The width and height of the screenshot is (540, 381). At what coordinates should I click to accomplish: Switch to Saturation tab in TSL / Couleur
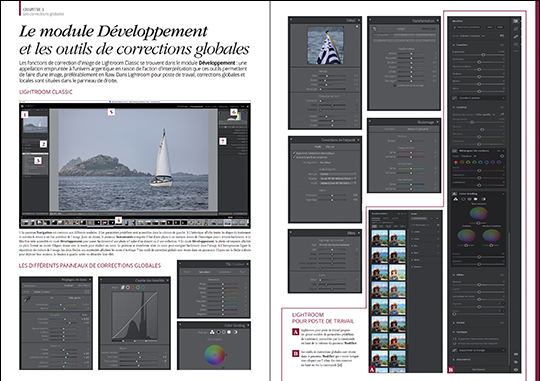pyautogui.click(x=204, y=272)
